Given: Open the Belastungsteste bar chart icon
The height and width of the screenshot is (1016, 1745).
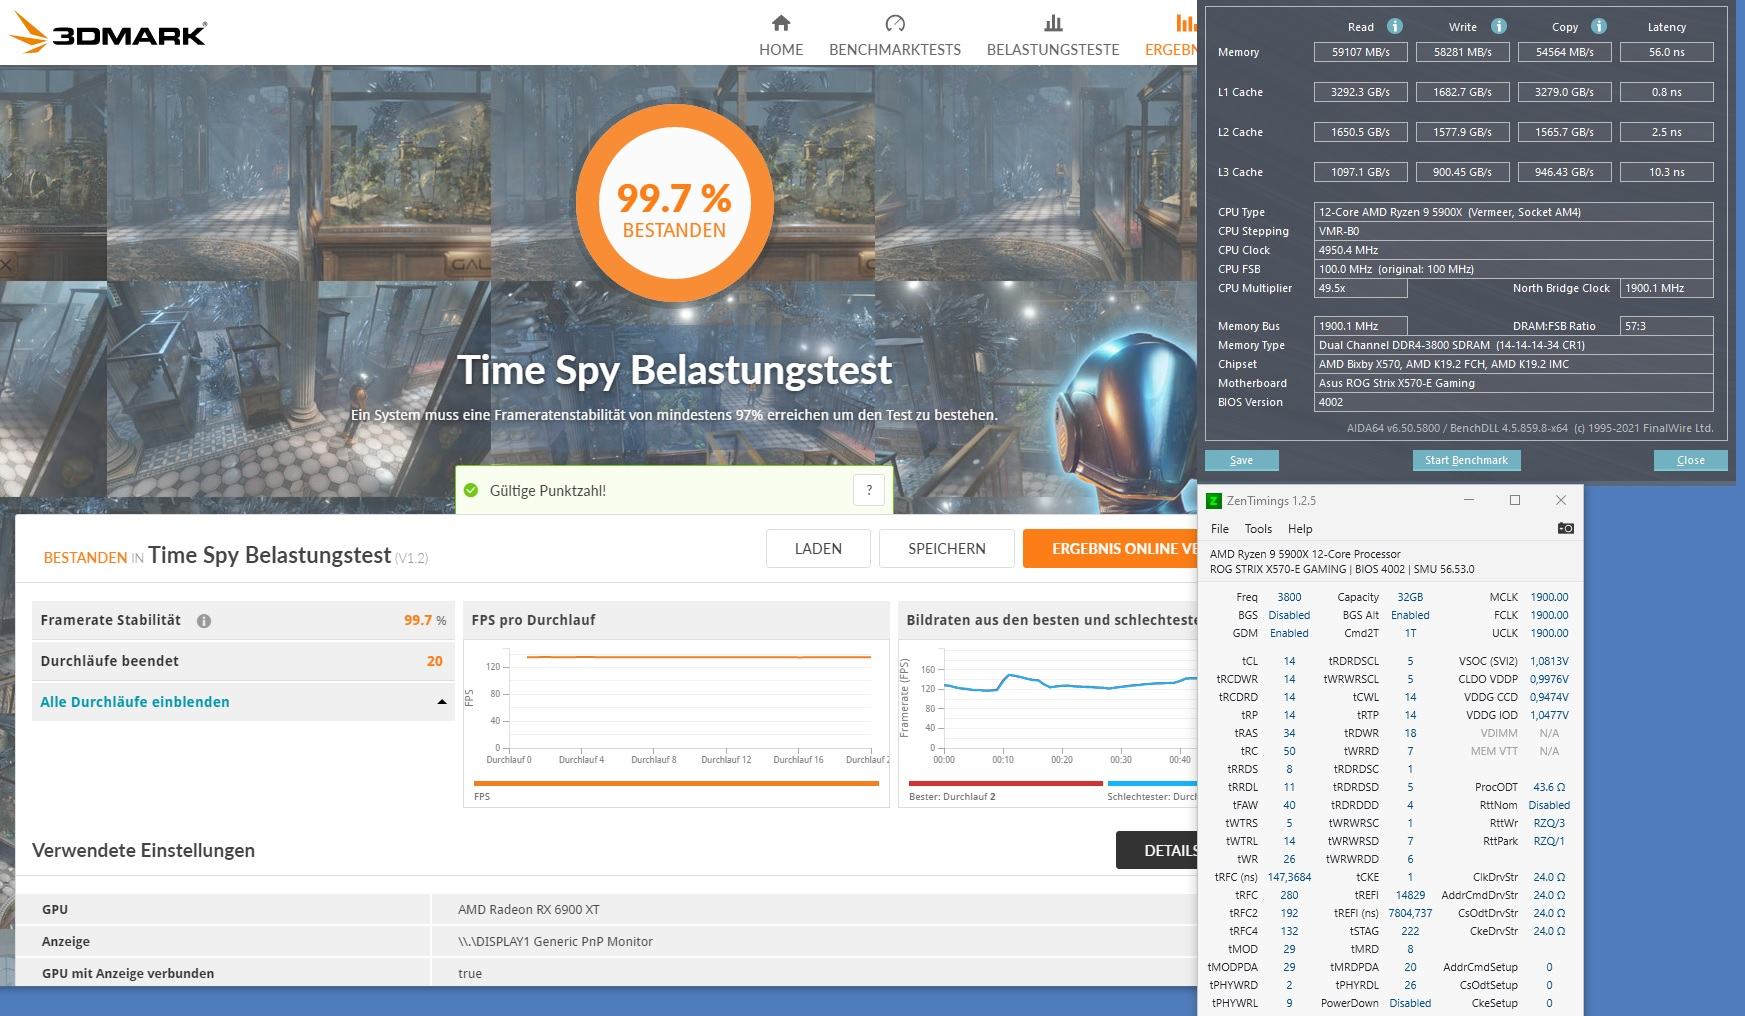Looking at the screenshot, I should coord(1053,23).
